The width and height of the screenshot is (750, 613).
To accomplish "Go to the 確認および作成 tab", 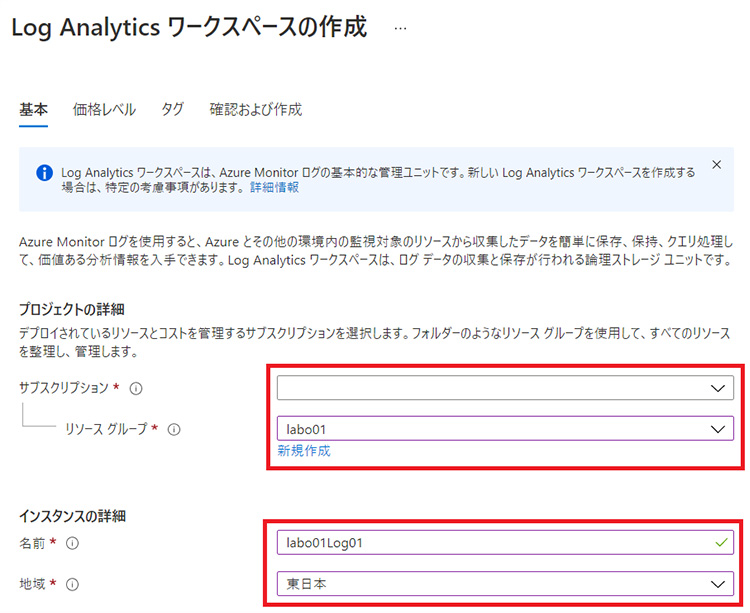I will pyautogui.click(x=255, y=110).
